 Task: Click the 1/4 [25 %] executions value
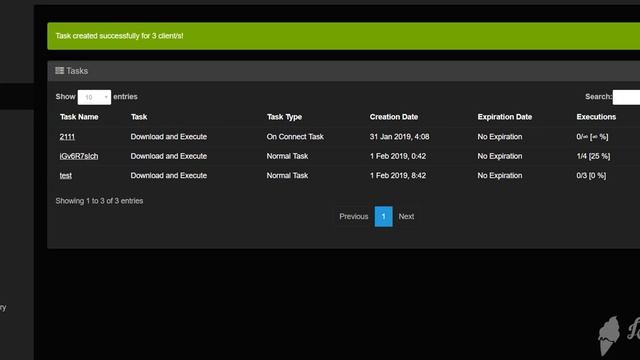tap(593, 156)
